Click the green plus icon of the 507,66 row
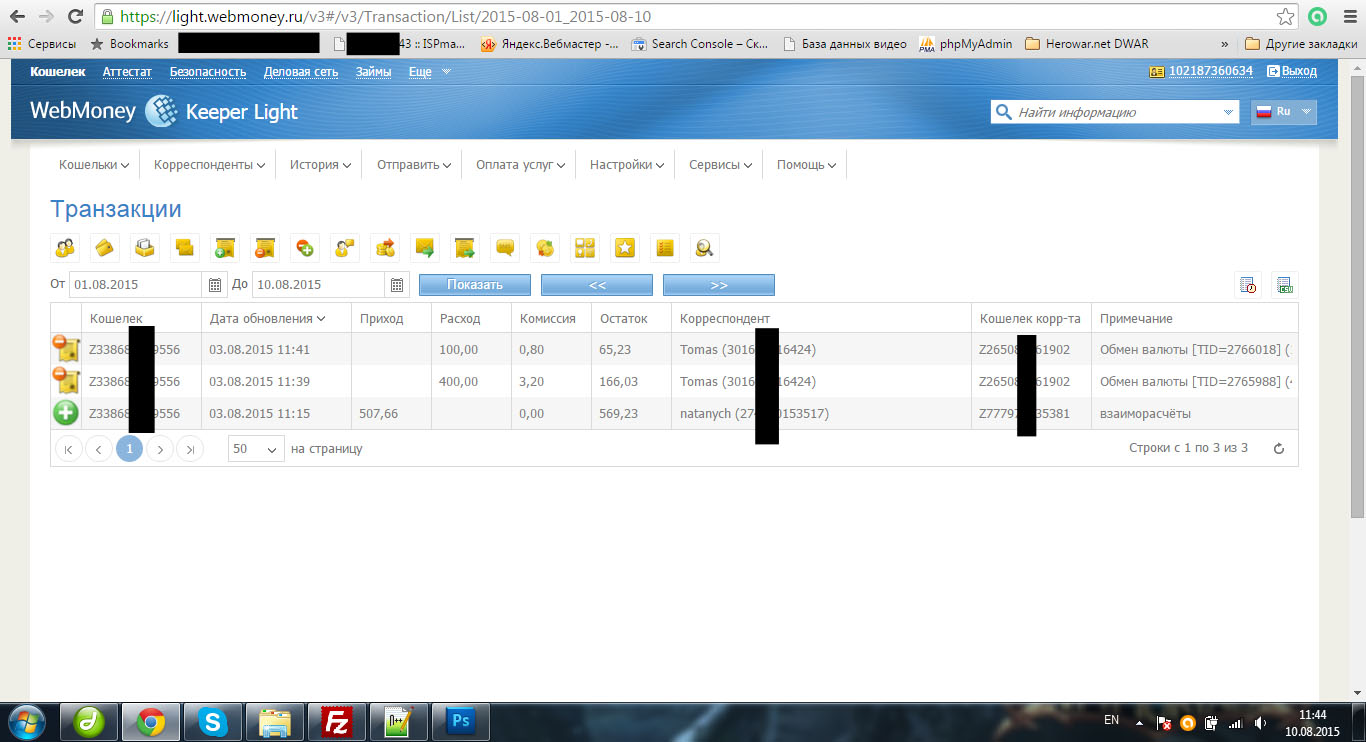1366x742 pixels. click(x=65, y=413)
